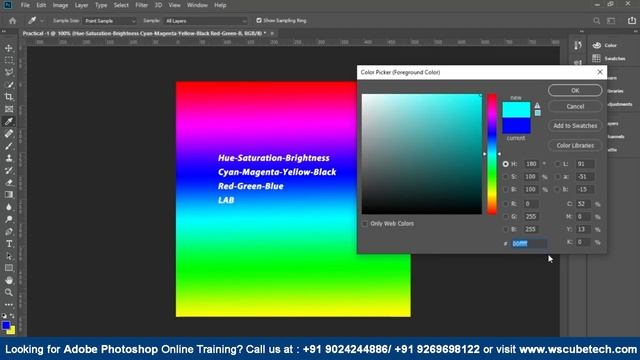Open the Sample Size Point Sample dropdown
640x360 pixels.
(110, 21)
